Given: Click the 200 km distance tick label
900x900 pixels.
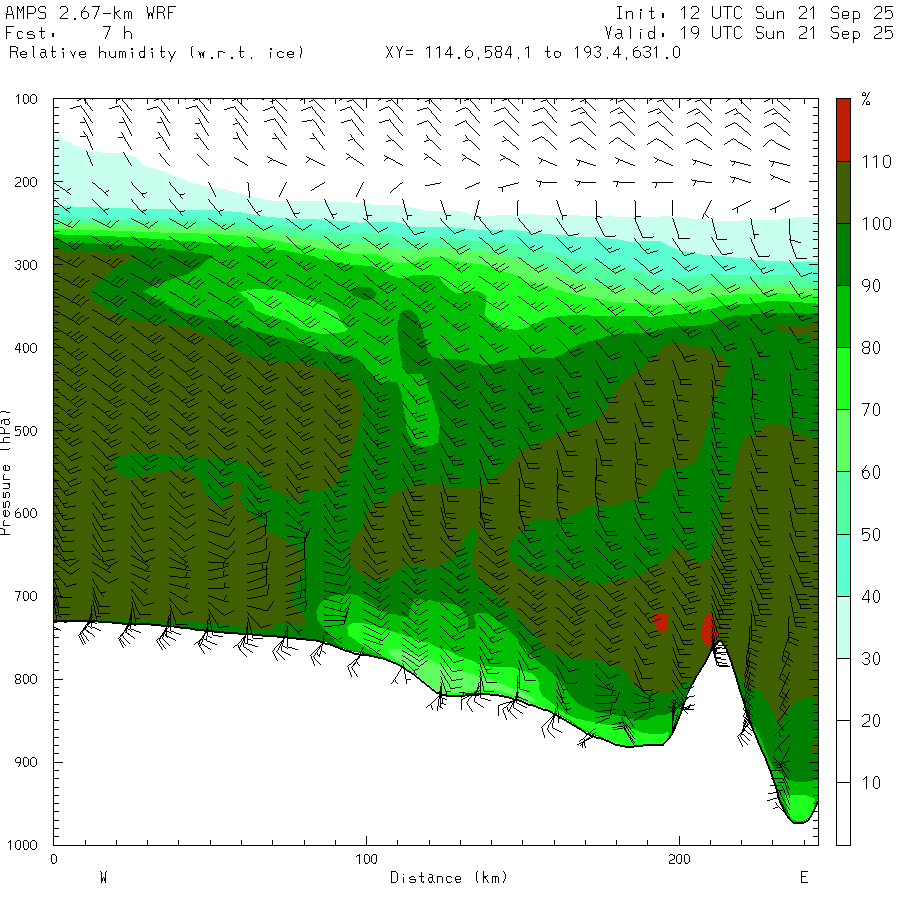Looking at the screenshot, I should coord(680,859).
